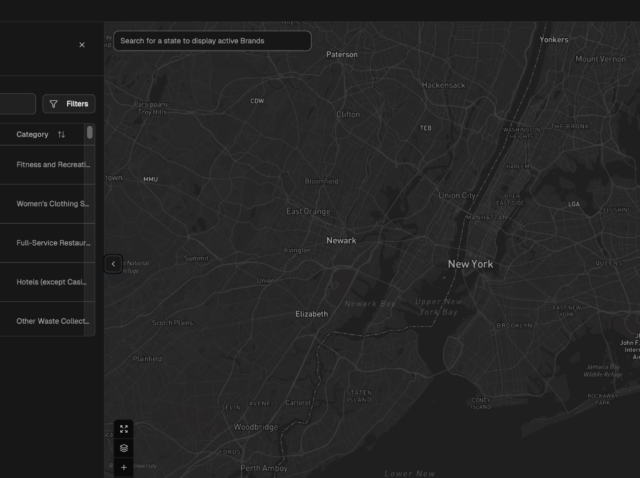
Task: Click the Irvington map label
Action: pos(298,250)
